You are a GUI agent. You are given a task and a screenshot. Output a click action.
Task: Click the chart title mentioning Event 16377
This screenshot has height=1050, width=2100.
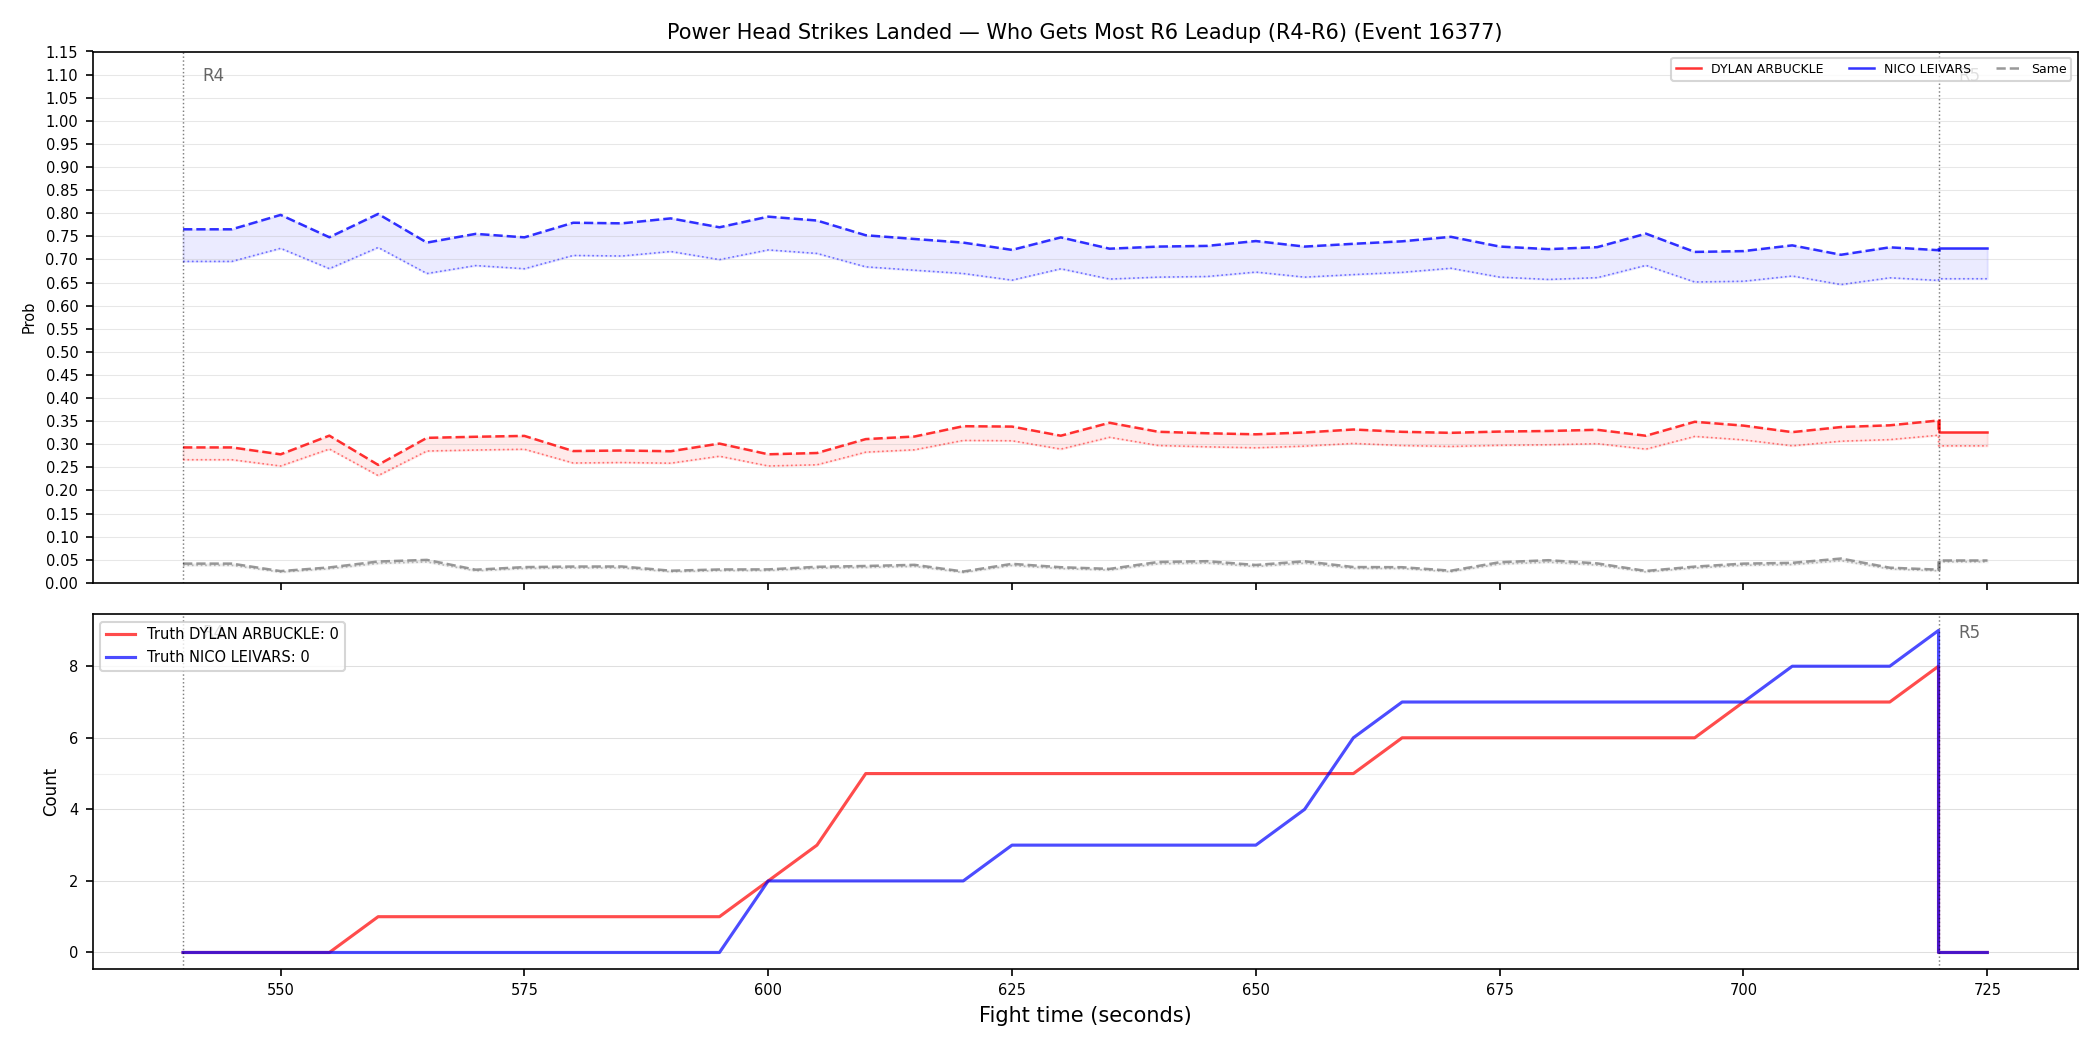tap(1084, 32)
